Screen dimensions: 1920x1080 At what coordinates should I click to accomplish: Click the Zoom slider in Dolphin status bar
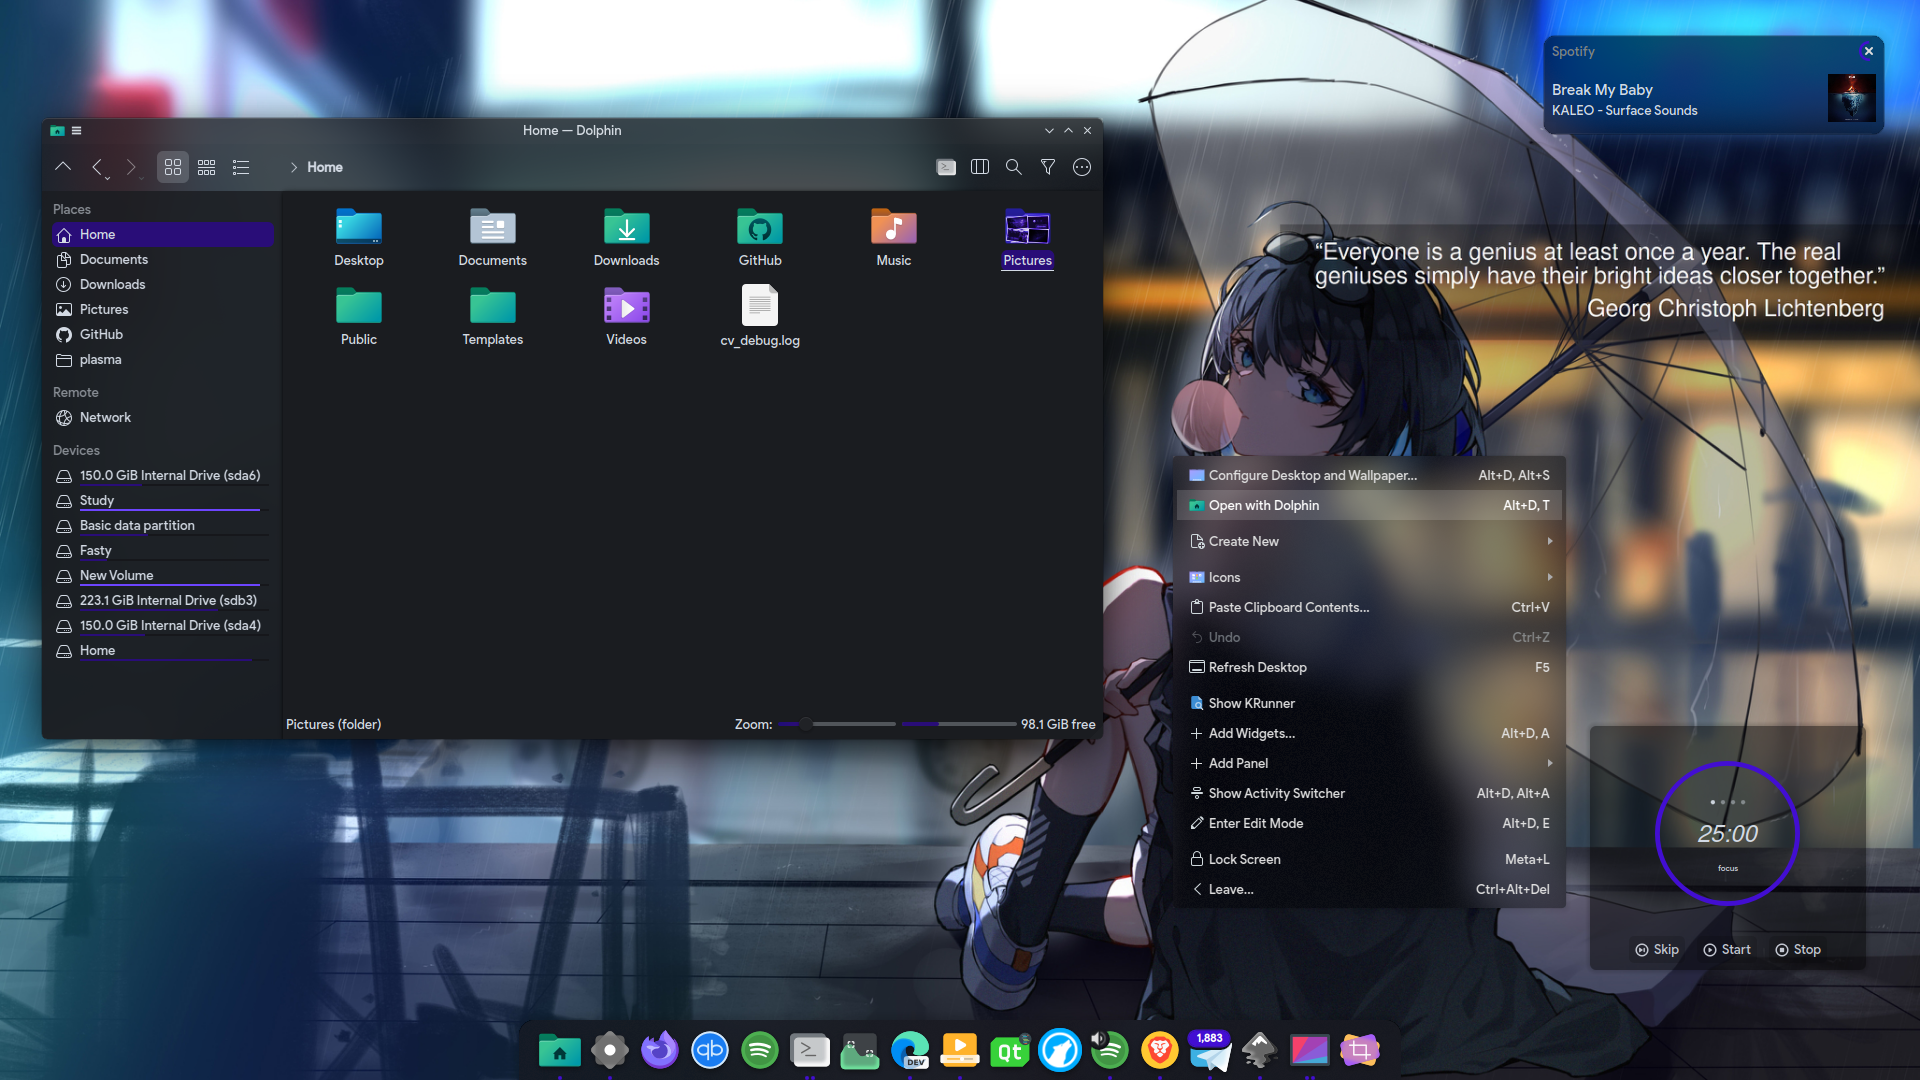coord(837,724)
